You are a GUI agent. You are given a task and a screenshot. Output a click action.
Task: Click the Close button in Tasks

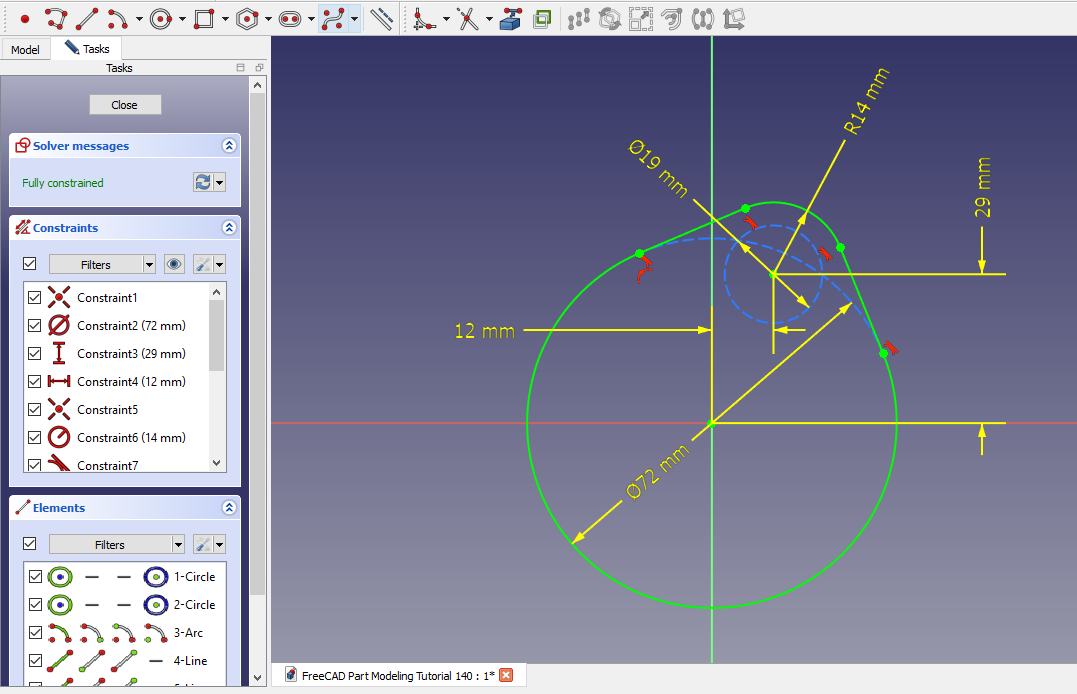point(125,105)
